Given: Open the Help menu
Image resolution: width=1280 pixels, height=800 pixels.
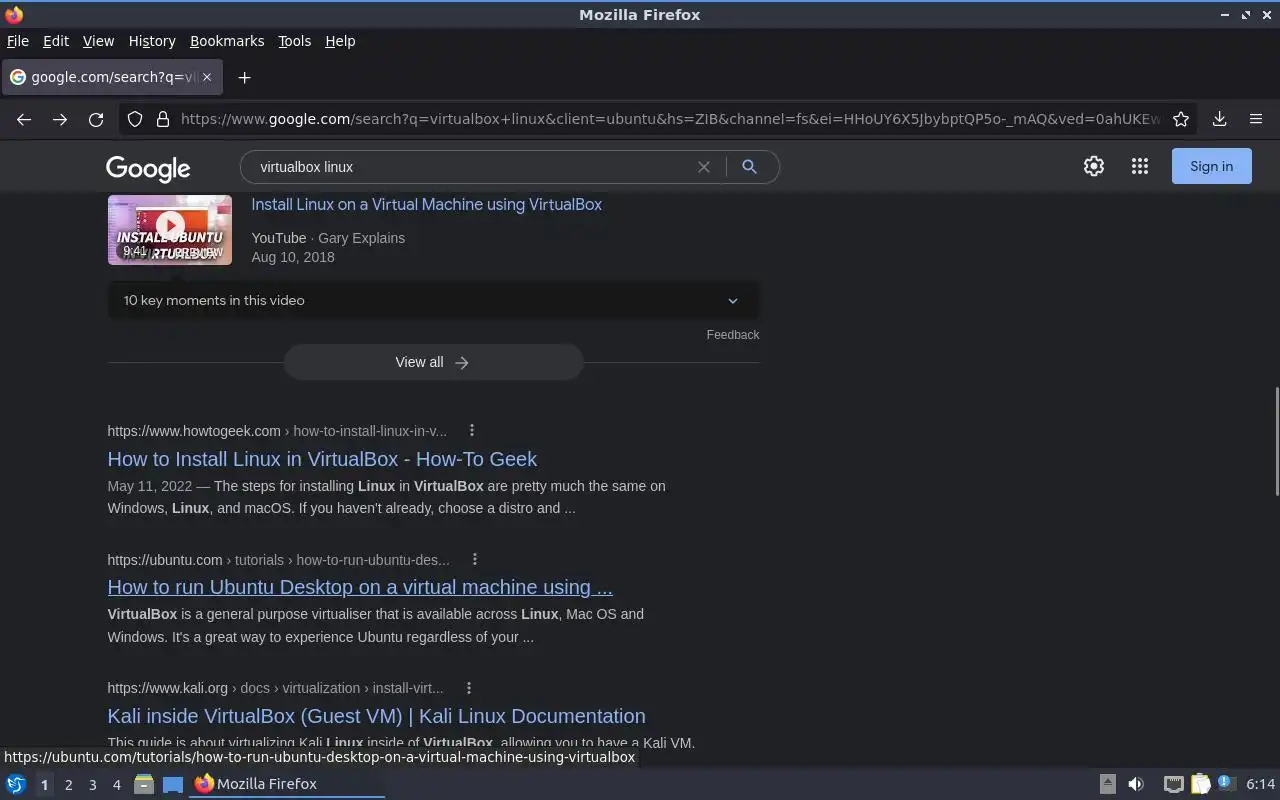Looking at the screenshot, I should [340, 41].
